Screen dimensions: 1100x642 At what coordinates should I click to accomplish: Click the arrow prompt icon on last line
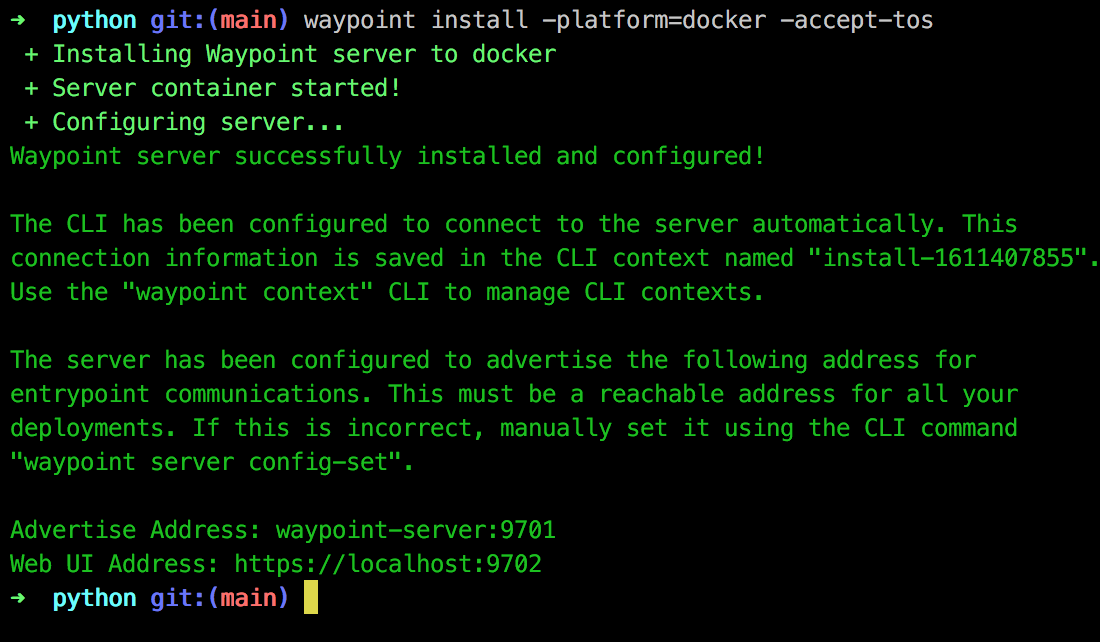pyautogui.click(x=18, y=598)
